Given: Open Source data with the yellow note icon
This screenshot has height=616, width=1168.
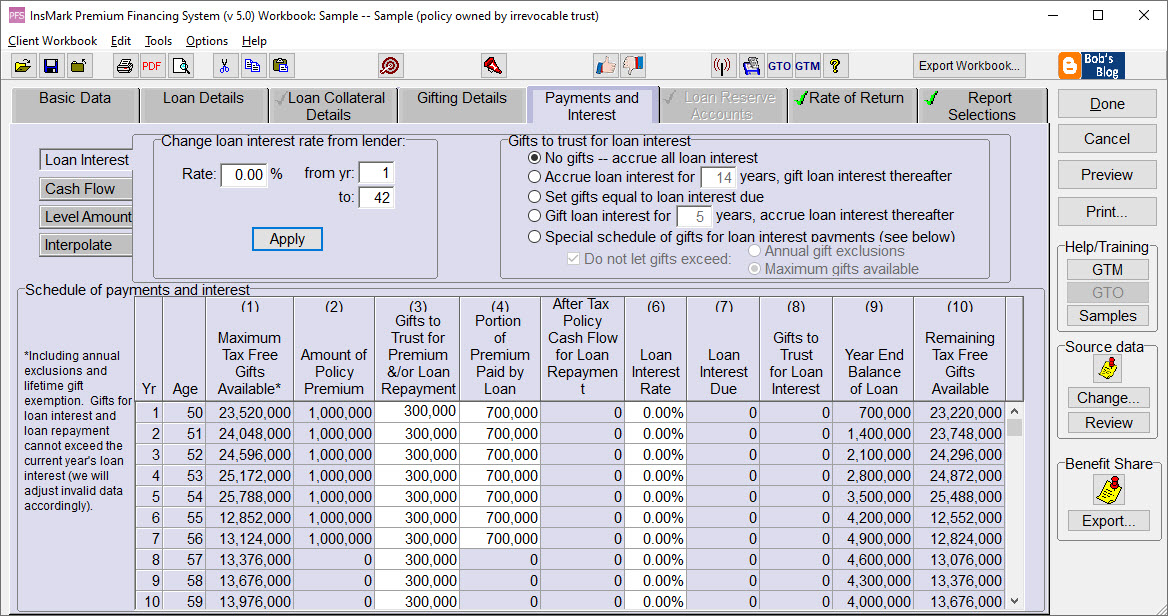Looking at the screenshot, I should point(1107,368).
